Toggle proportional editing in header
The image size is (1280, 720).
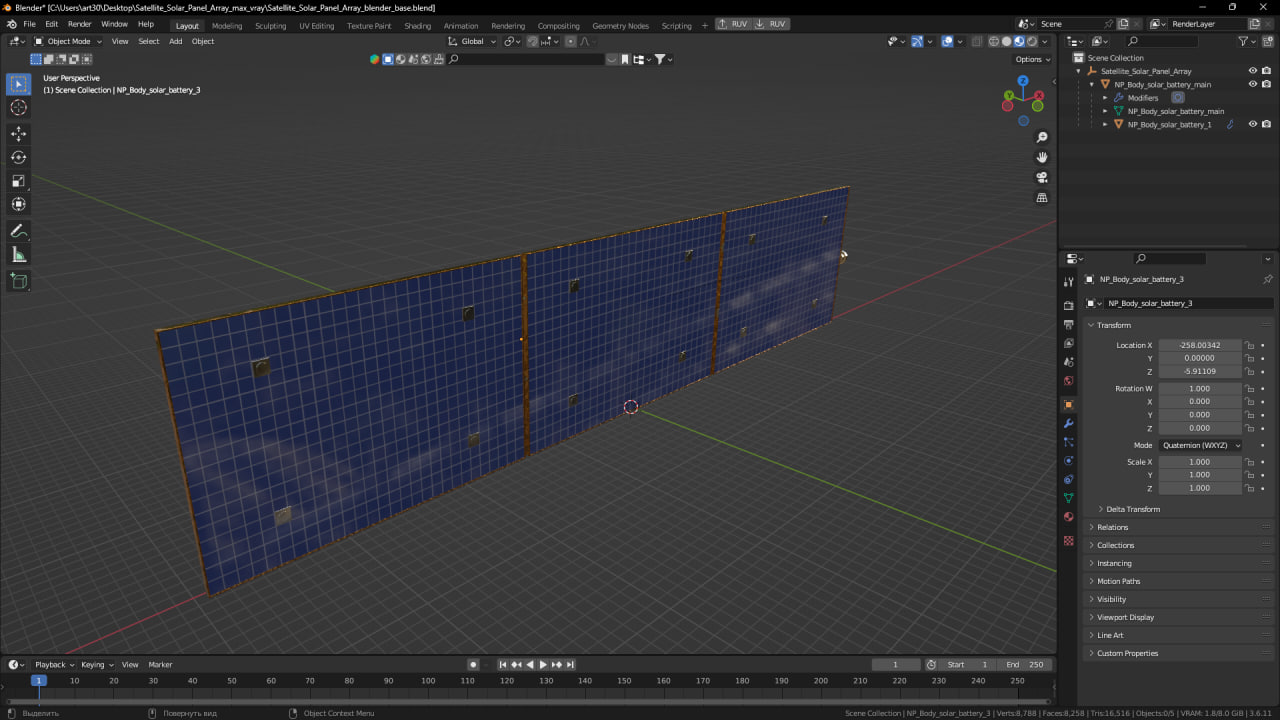pos(571,41)
